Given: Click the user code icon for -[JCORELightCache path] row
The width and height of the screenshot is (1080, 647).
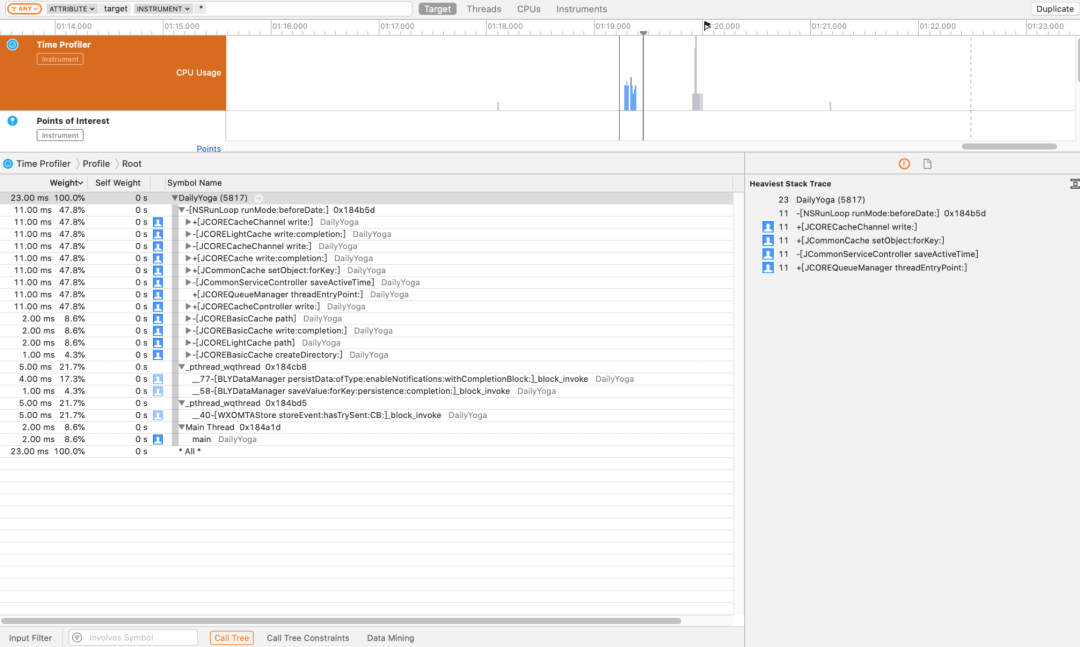Looking at the screenshot, I should pos(158,343).
